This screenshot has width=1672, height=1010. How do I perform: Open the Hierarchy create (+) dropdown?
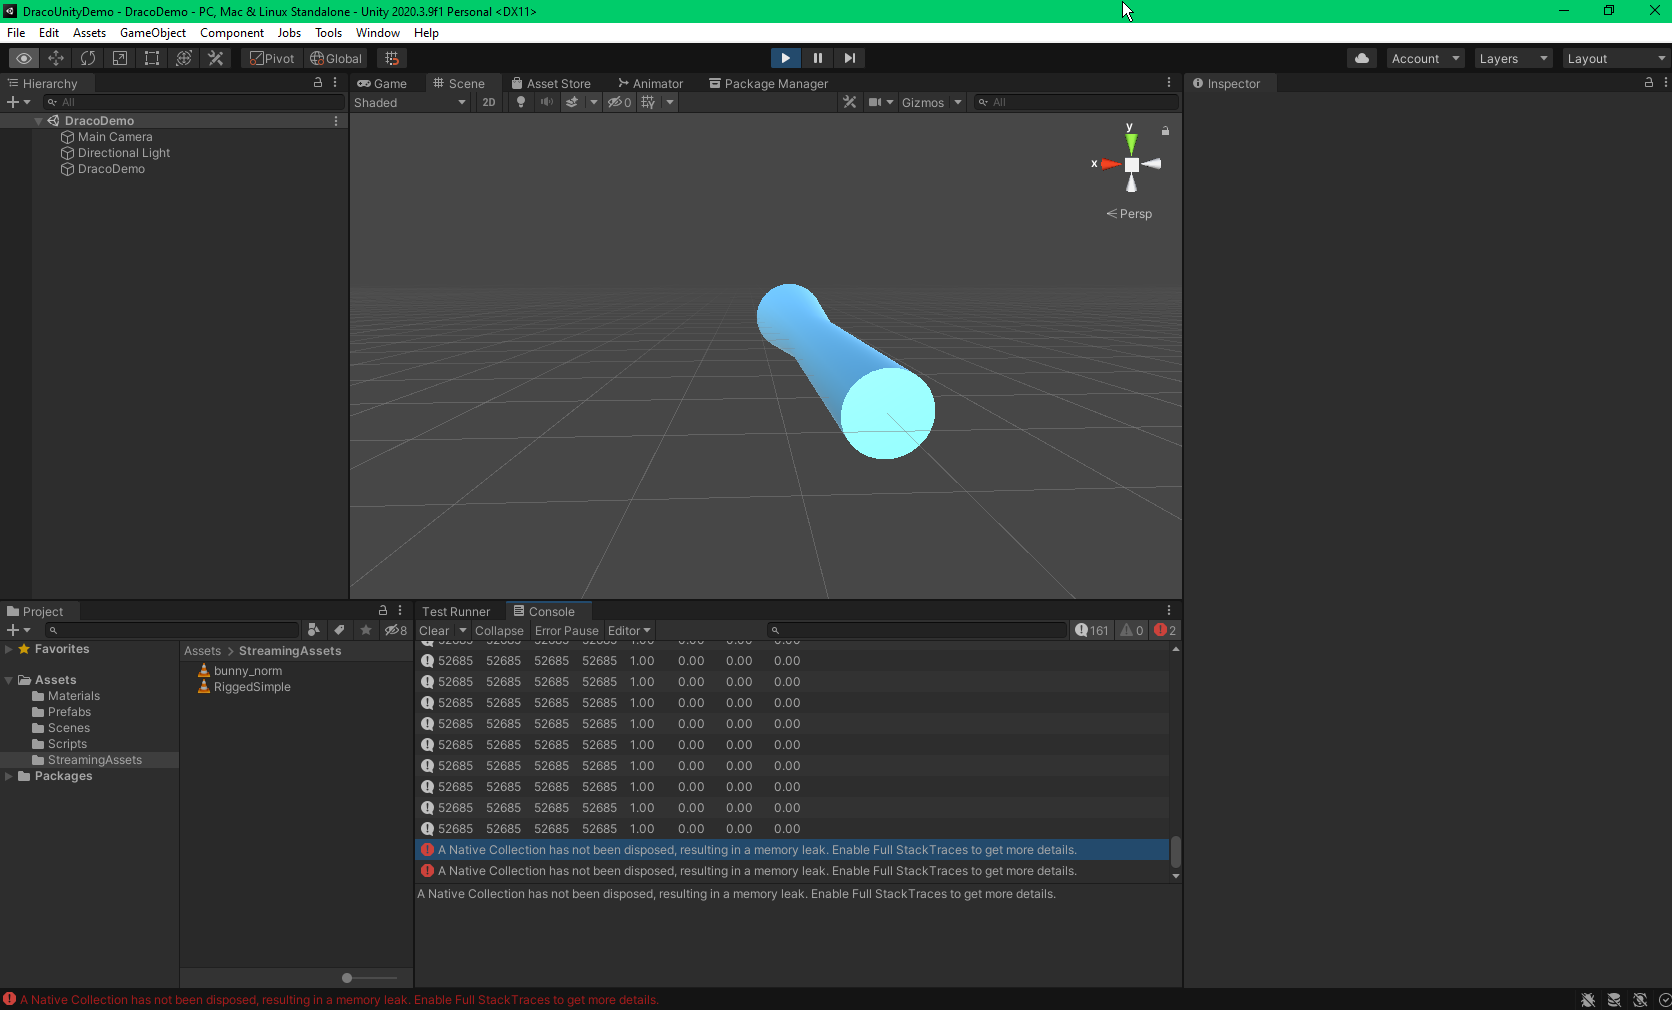point(19,102)
